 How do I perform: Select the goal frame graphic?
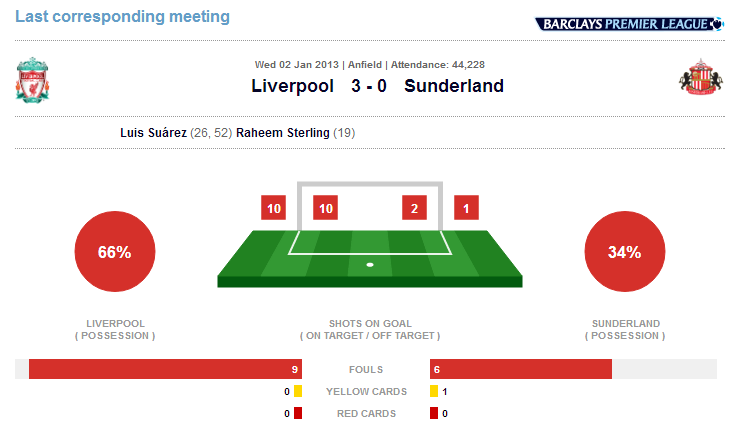370,206
